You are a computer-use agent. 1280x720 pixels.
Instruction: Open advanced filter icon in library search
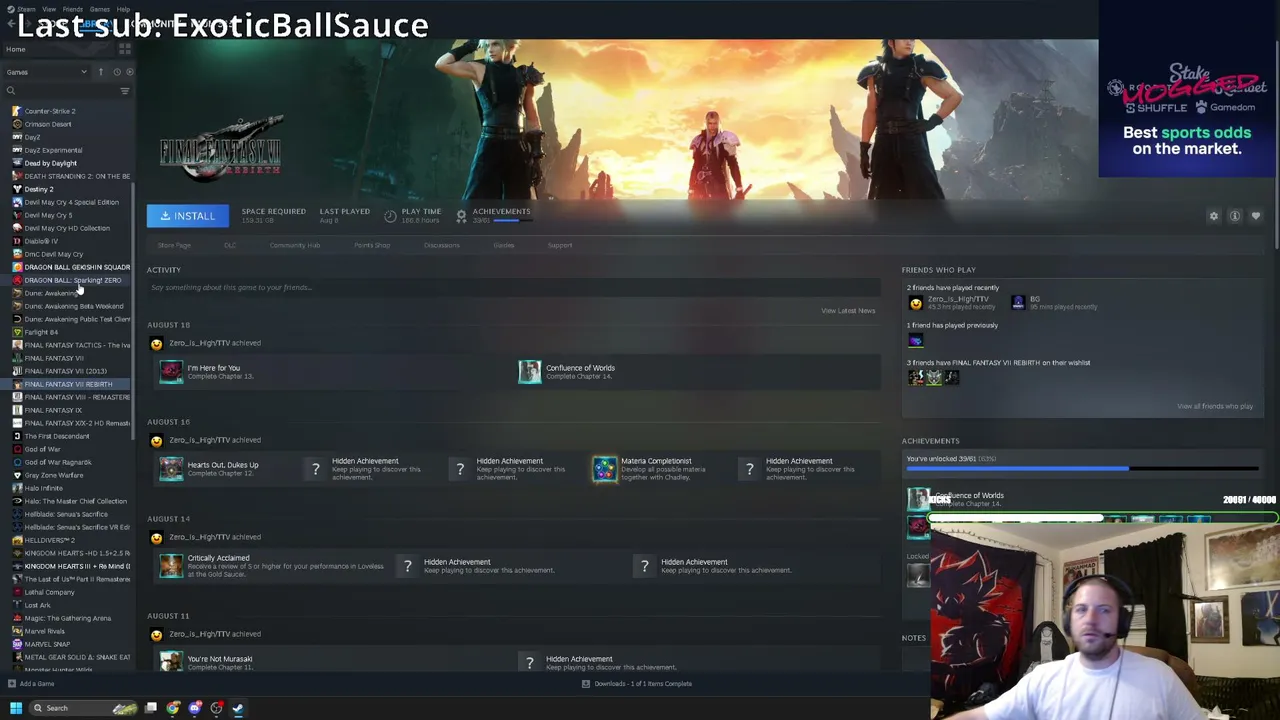[x=125, y=91]
